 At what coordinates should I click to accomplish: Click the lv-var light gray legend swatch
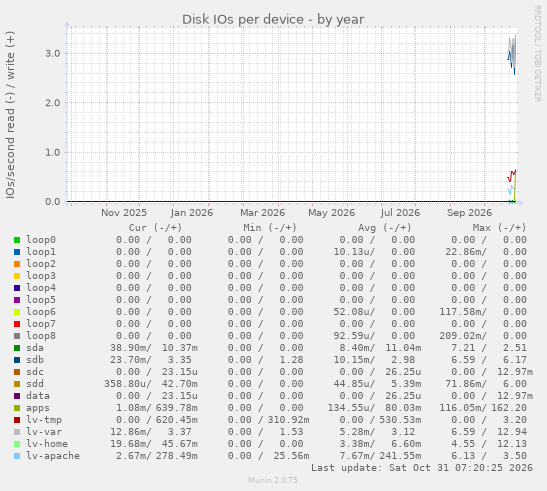point(17,432)
